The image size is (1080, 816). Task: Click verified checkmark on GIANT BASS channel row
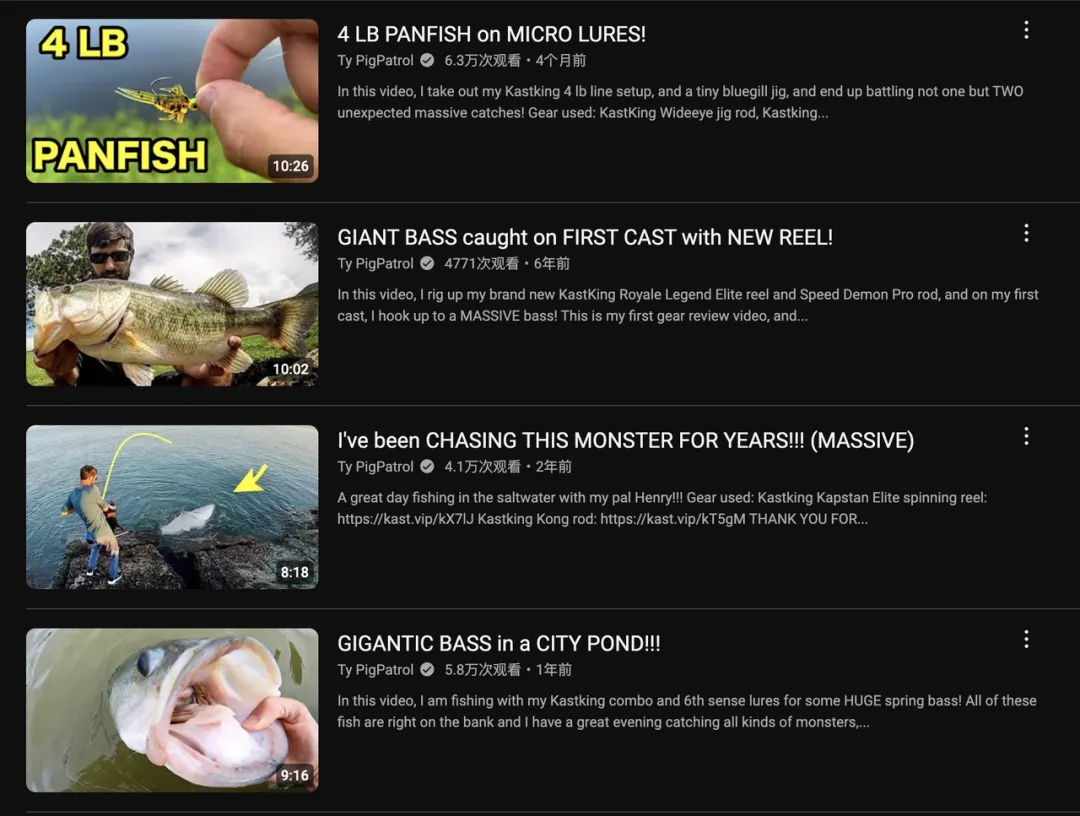point(427,264)
